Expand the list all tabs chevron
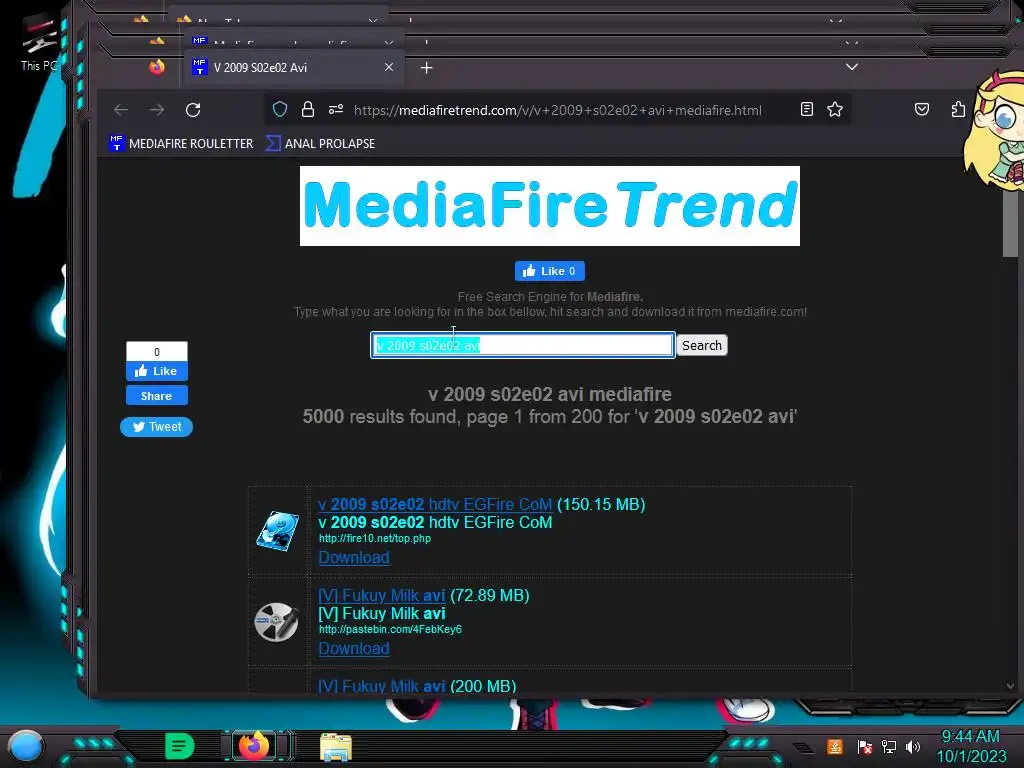The image size is (1024, 768). pos(852,67)
